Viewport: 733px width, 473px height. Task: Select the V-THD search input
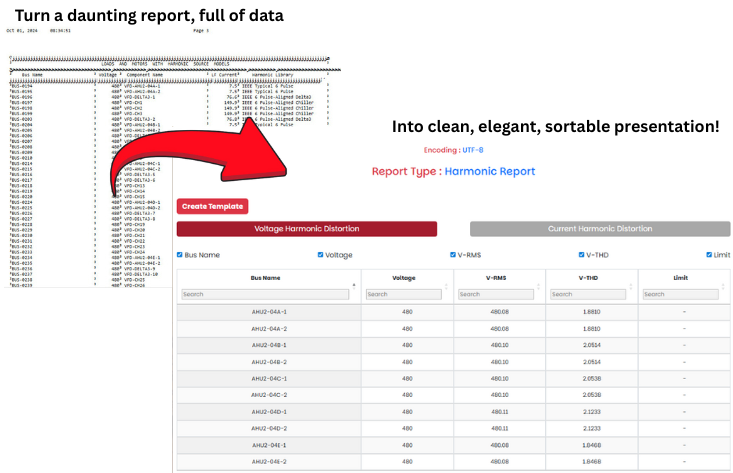coord(587,295)
